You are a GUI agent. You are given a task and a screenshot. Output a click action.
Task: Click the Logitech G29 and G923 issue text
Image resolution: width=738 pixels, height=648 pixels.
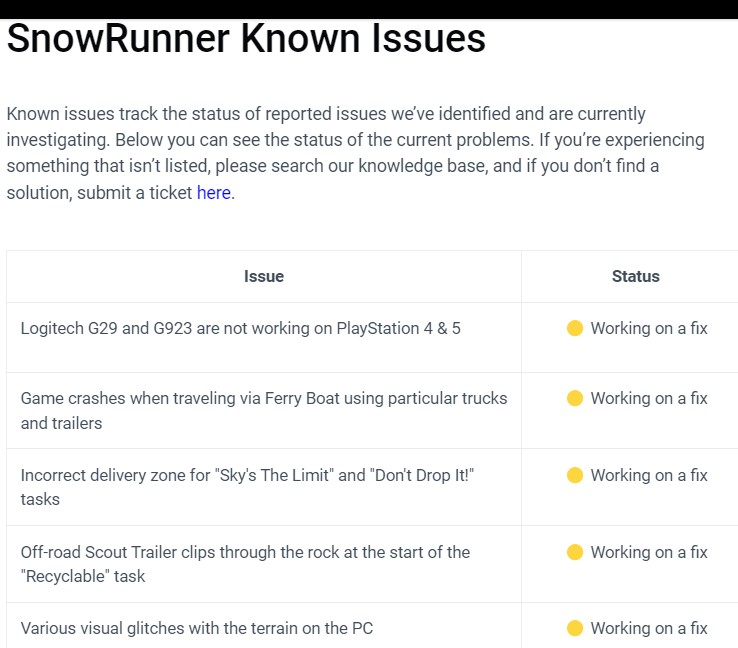pos(241,328)
